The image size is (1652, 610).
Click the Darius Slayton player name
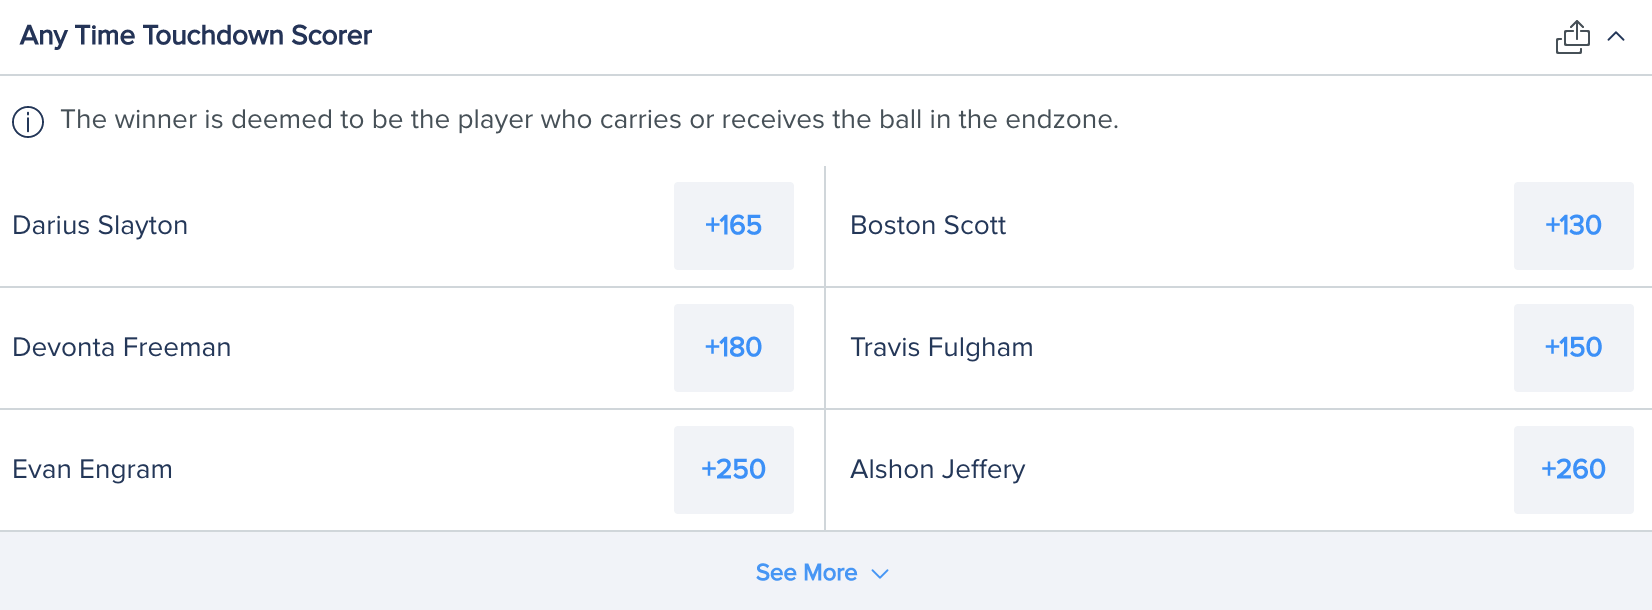[100, 226]
